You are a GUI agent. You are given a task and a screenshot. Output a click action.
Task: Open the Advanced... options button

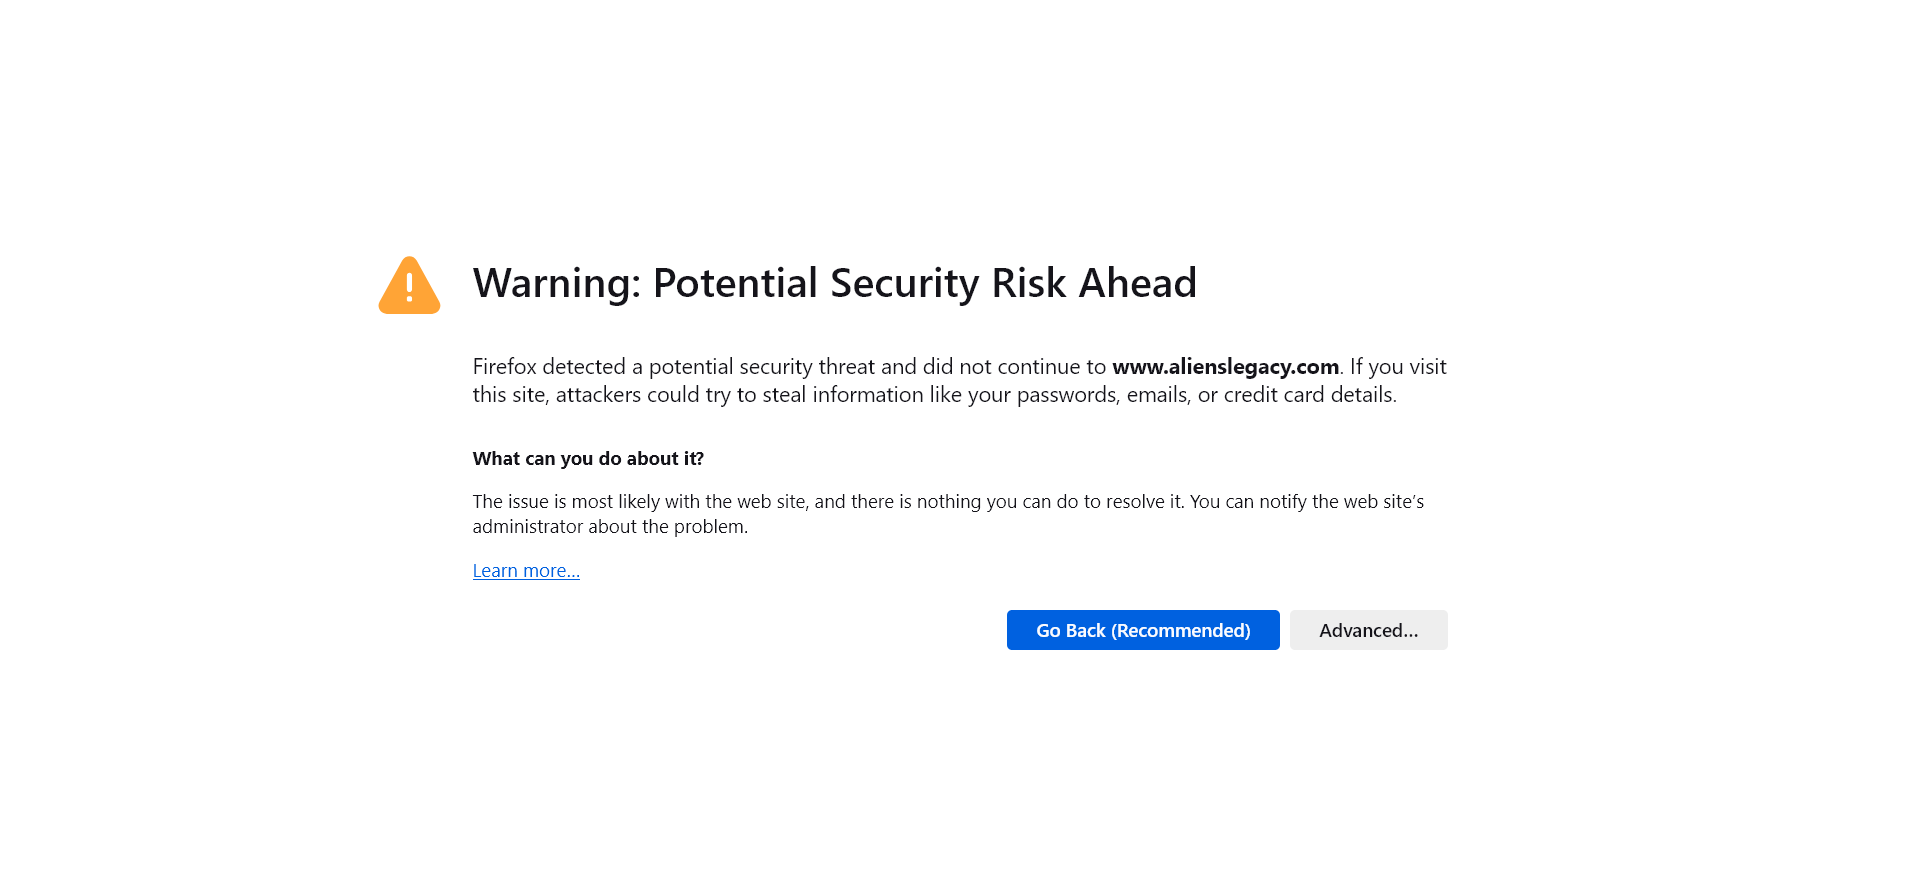click(x=1368, y=630)
